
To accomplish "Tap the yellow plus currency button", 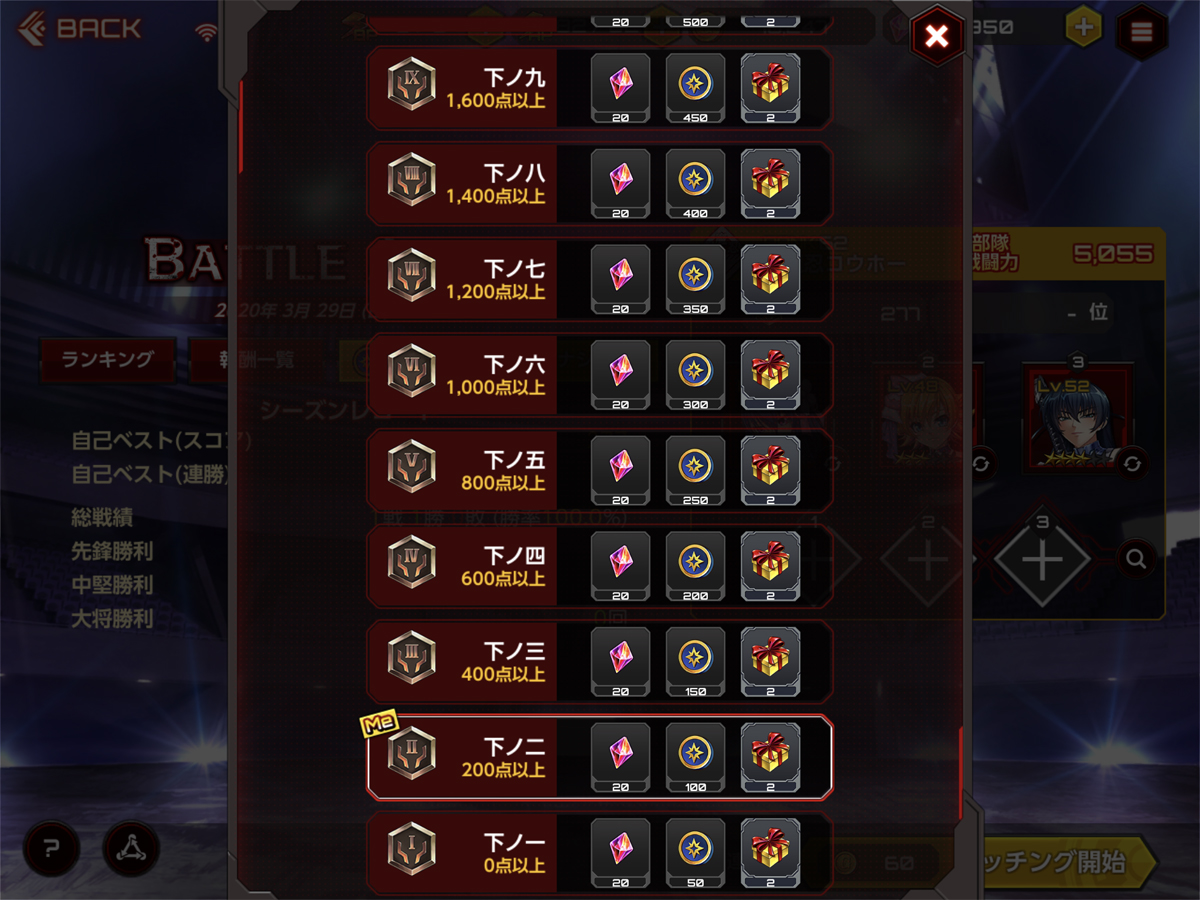I will coord(1083,27).
